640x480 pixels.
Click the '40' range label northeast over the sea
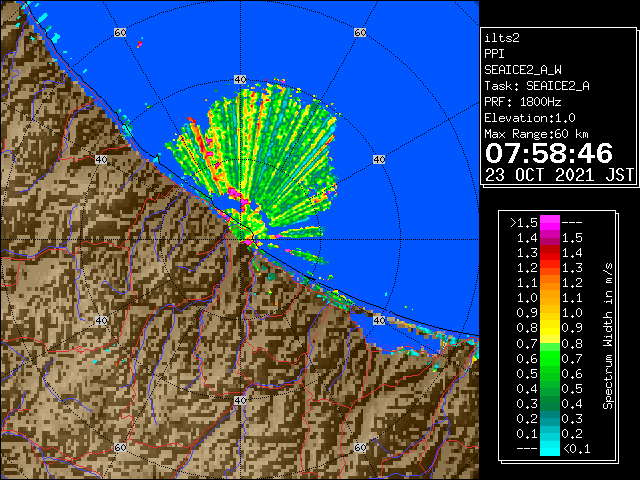click(x=379, y=160)
